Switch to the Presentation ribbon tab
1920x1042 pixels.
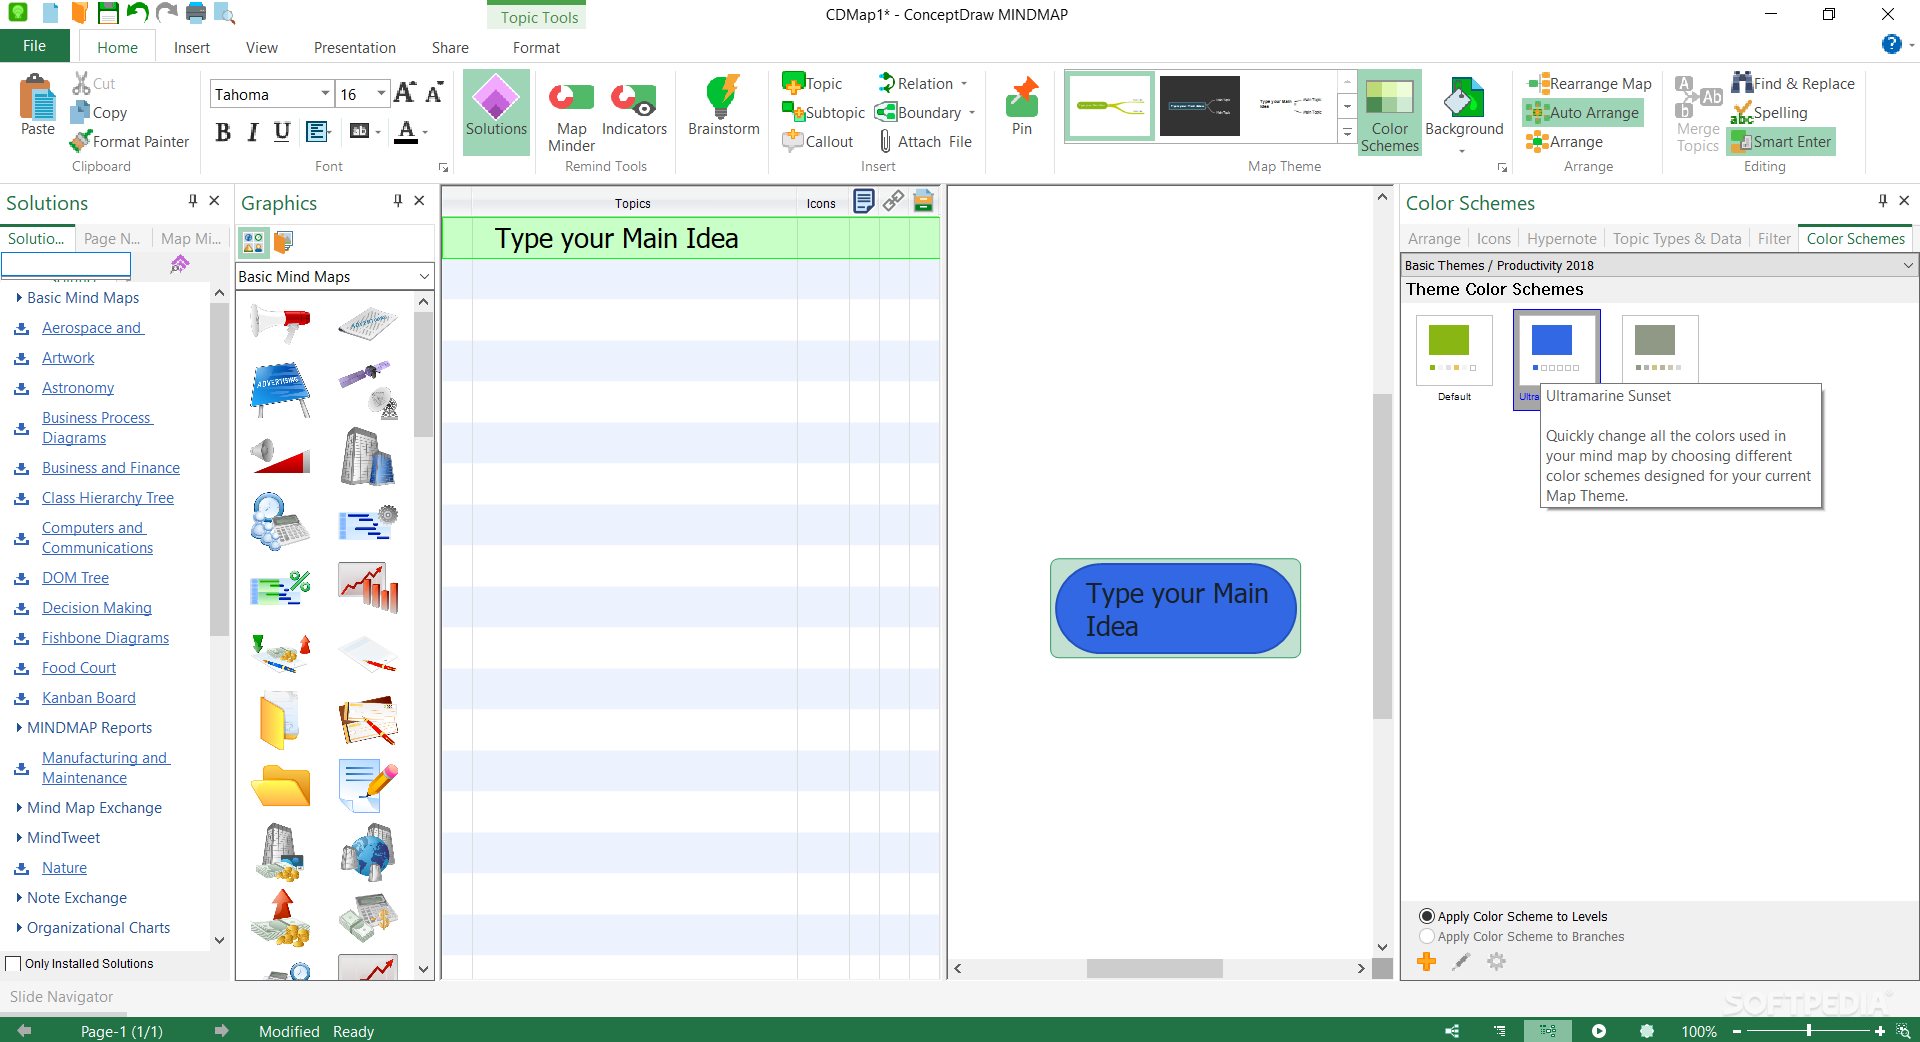[x=354, y=47]
